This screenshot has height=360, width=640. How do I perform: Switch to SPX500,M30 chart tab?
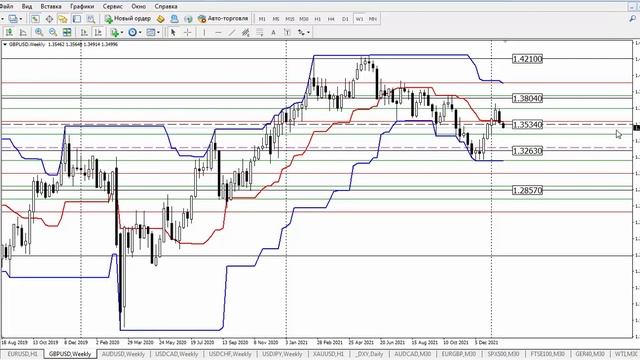point(503,354)
